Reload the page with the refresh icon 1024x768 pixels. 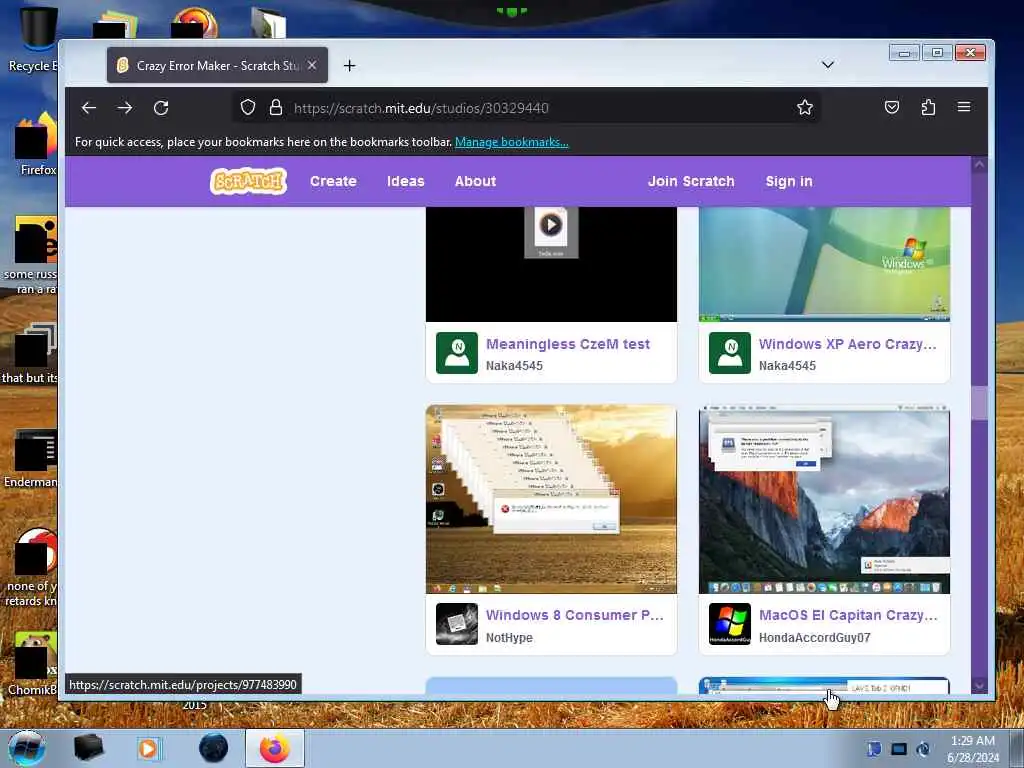click(x=161, y=108)
